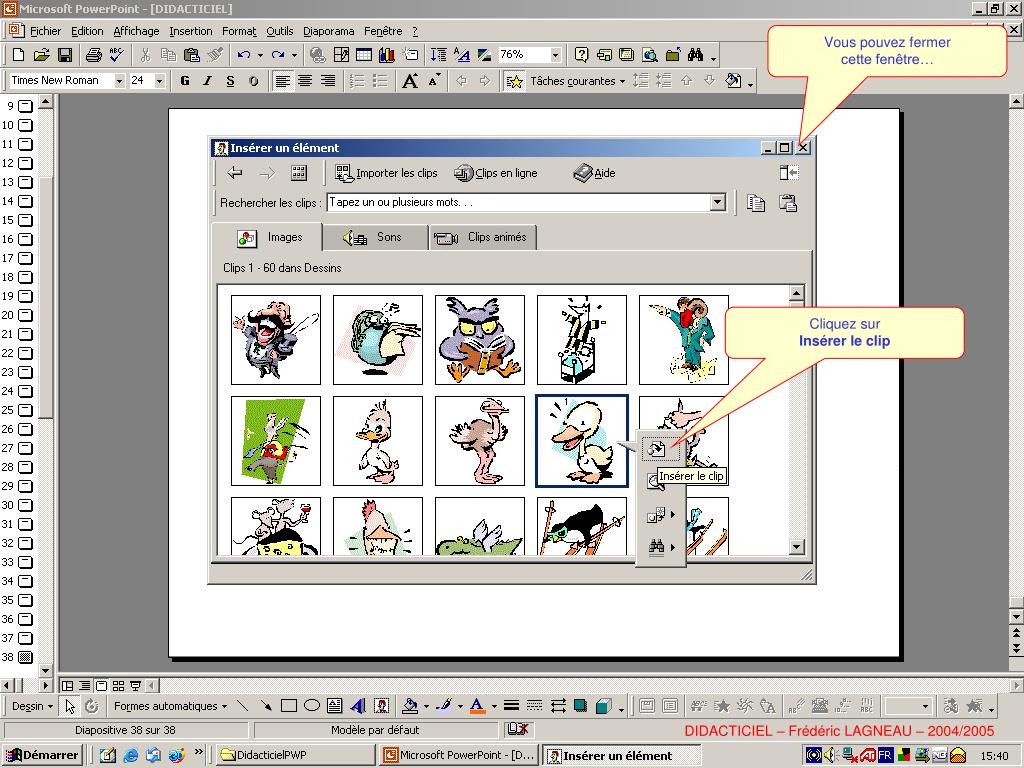Open a file with the folder icon

tap(41, 55)
